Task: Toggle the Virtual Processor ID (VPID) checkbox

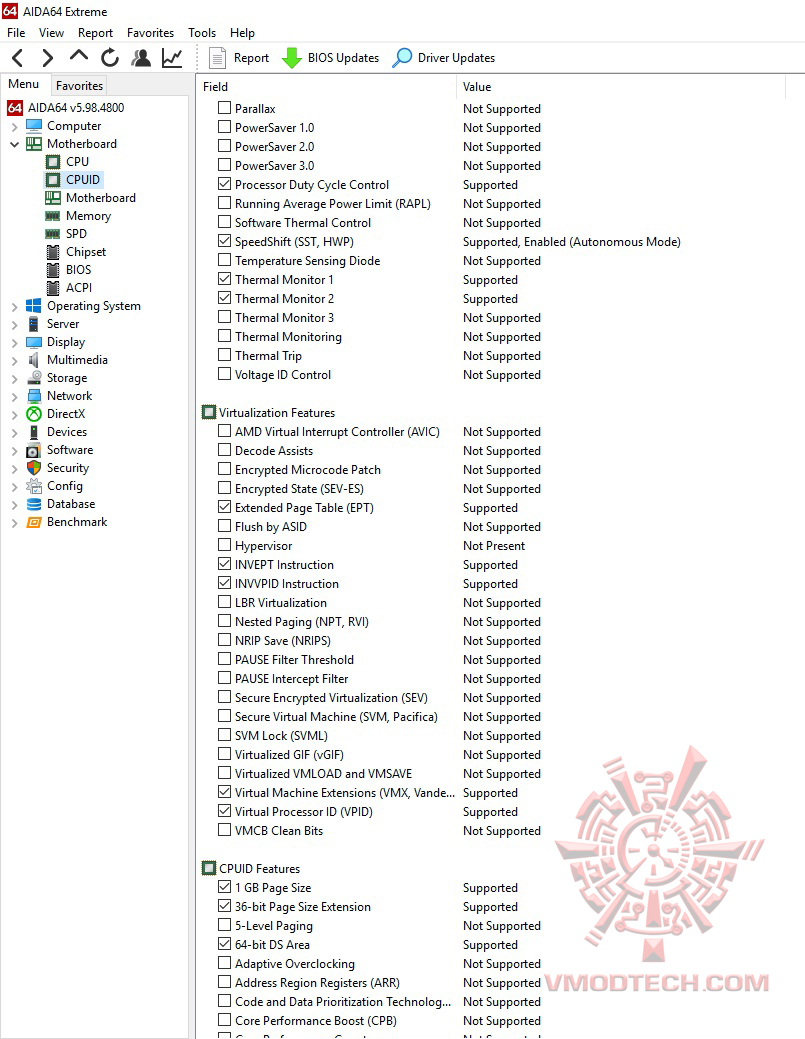Action: pos(225,811)
